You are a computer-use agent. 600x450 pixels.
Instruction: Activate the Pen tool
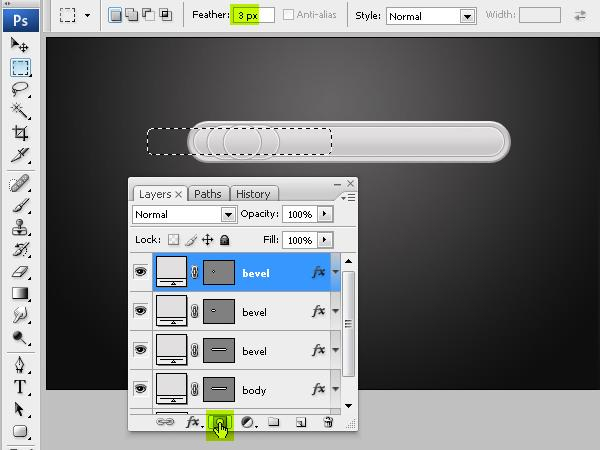pos(20,365)
